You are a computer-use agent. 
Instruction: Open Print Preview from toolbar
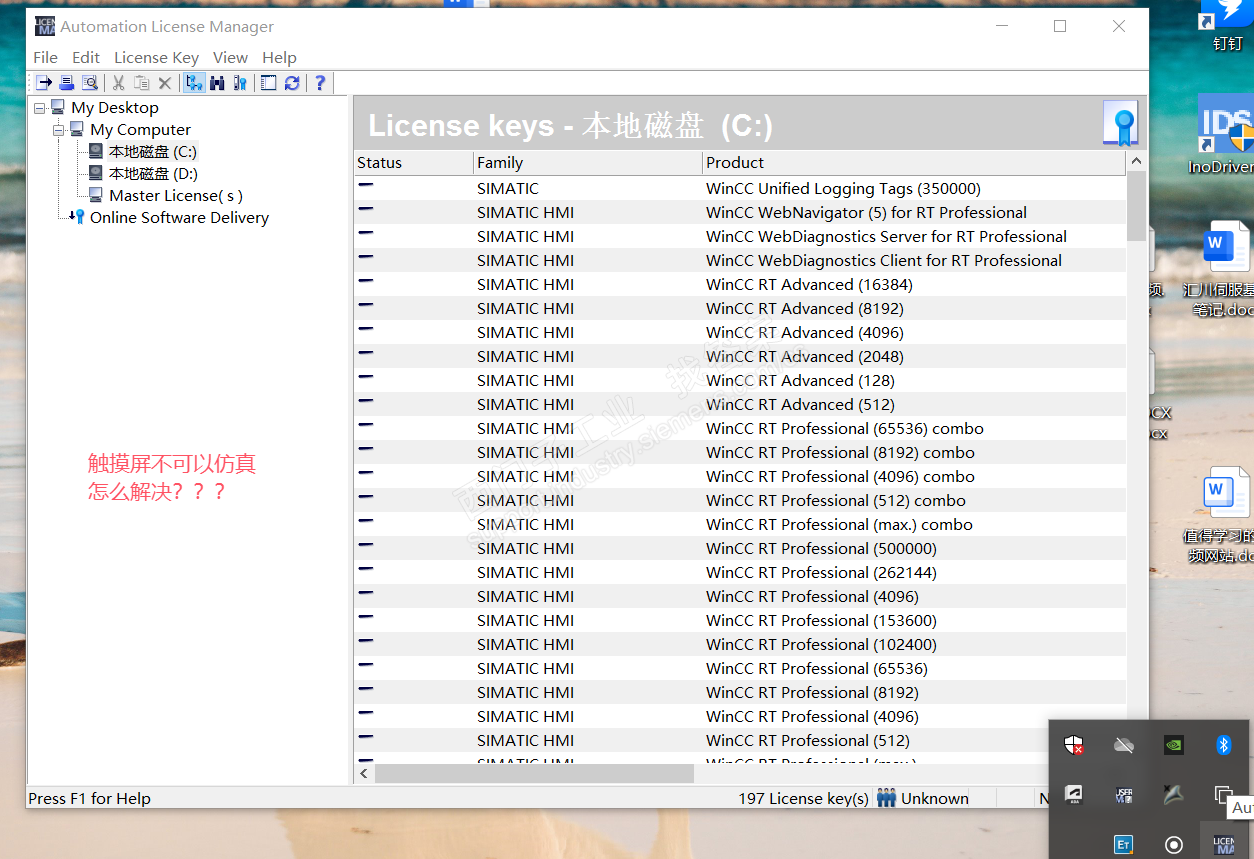coord(90,83)
